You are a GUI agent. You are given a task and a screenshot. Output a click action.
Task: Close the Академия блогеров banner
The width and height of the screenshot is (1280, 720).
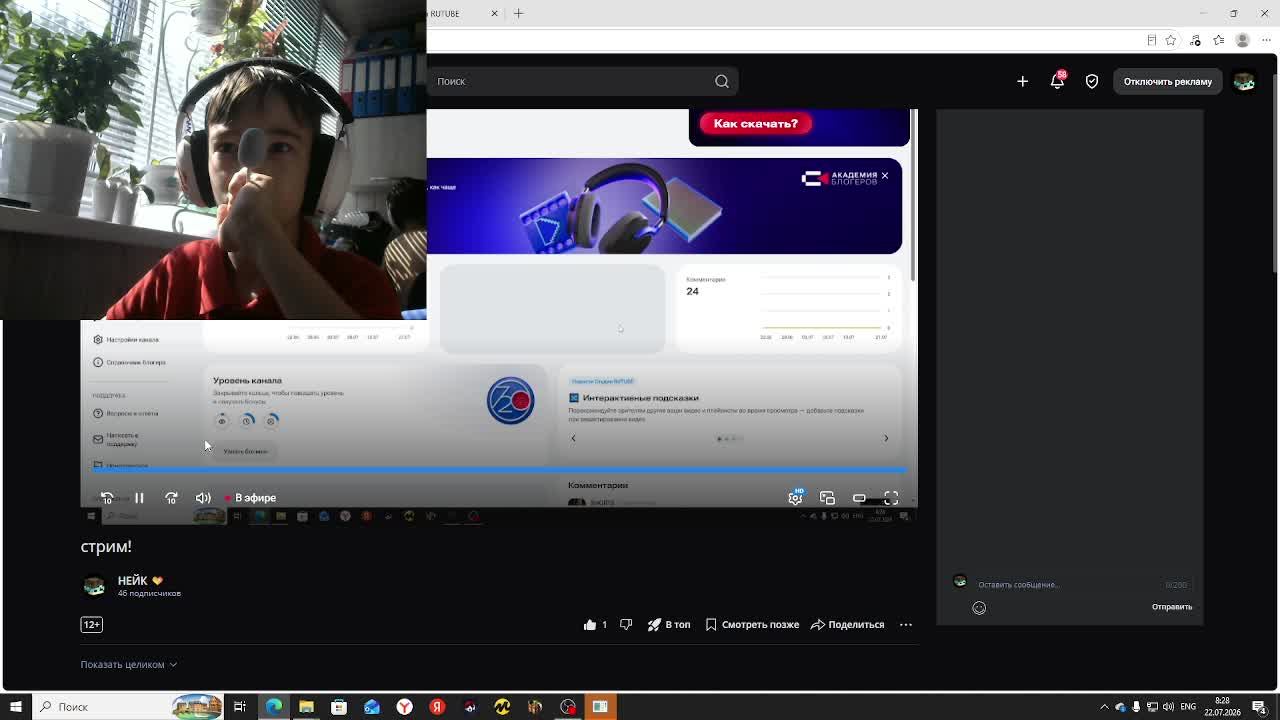884,175
